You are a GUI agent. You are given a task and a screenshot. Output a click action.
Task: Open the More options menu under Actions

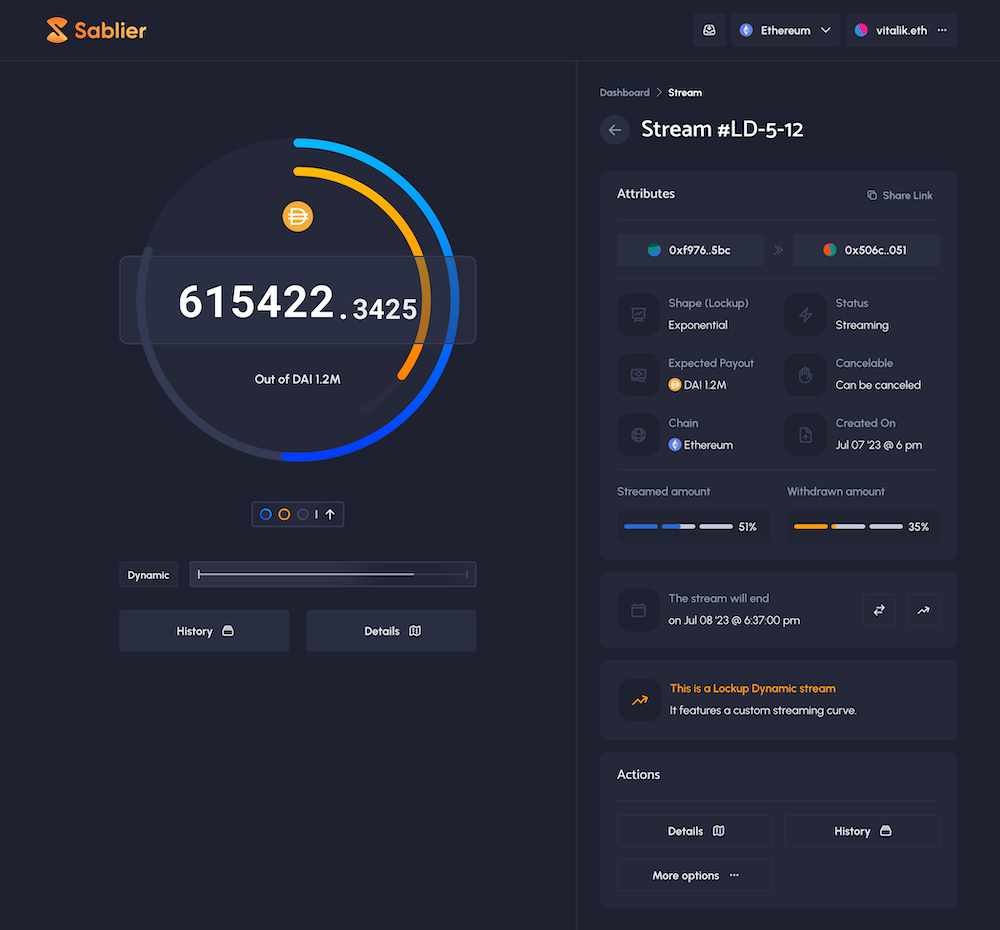694,874
